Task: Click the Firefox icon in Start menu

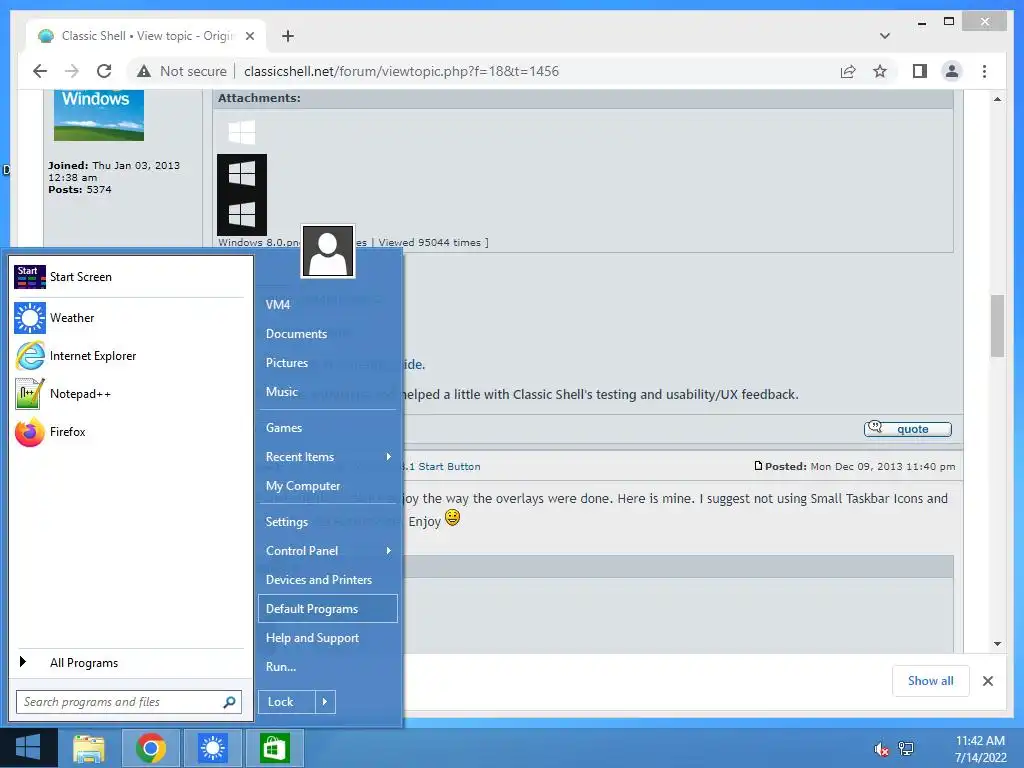Action: 30,432
